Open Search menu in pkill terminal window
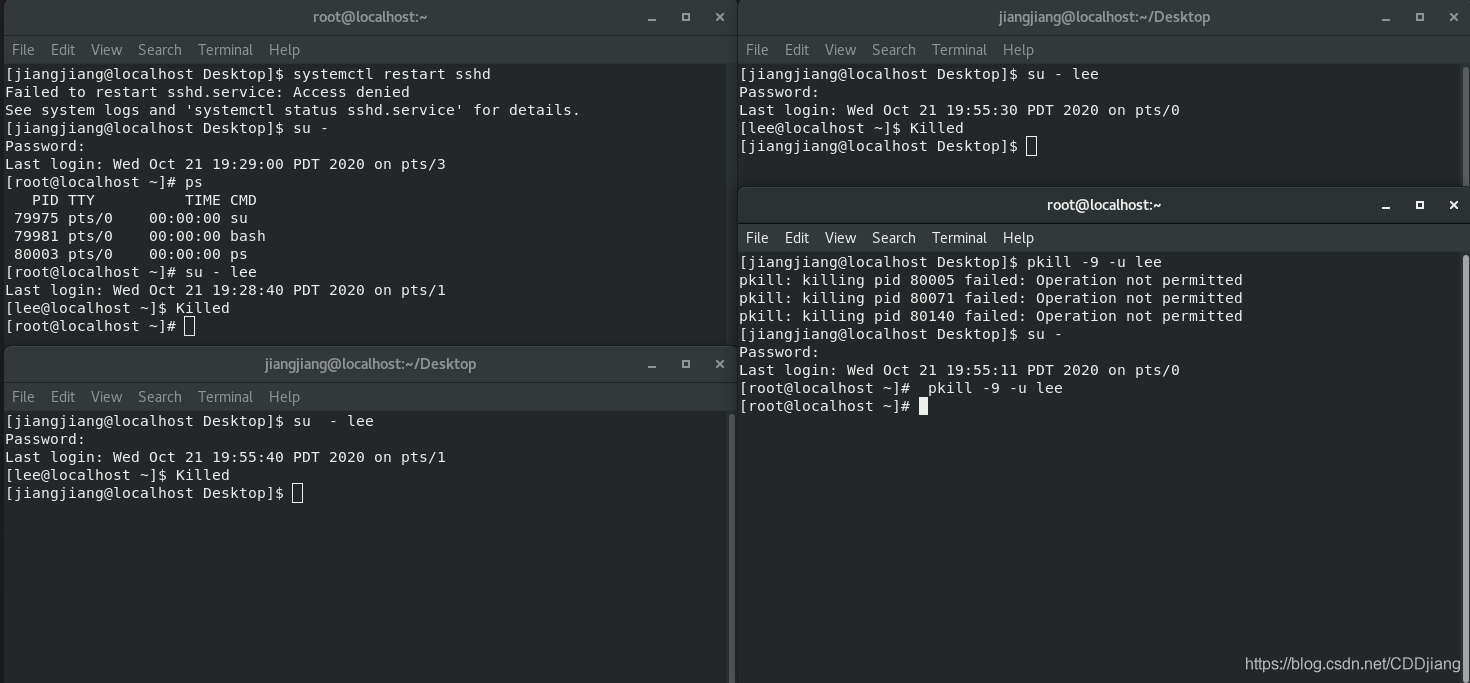Screen dimensions: 1470x683 [x=894, y=238]
